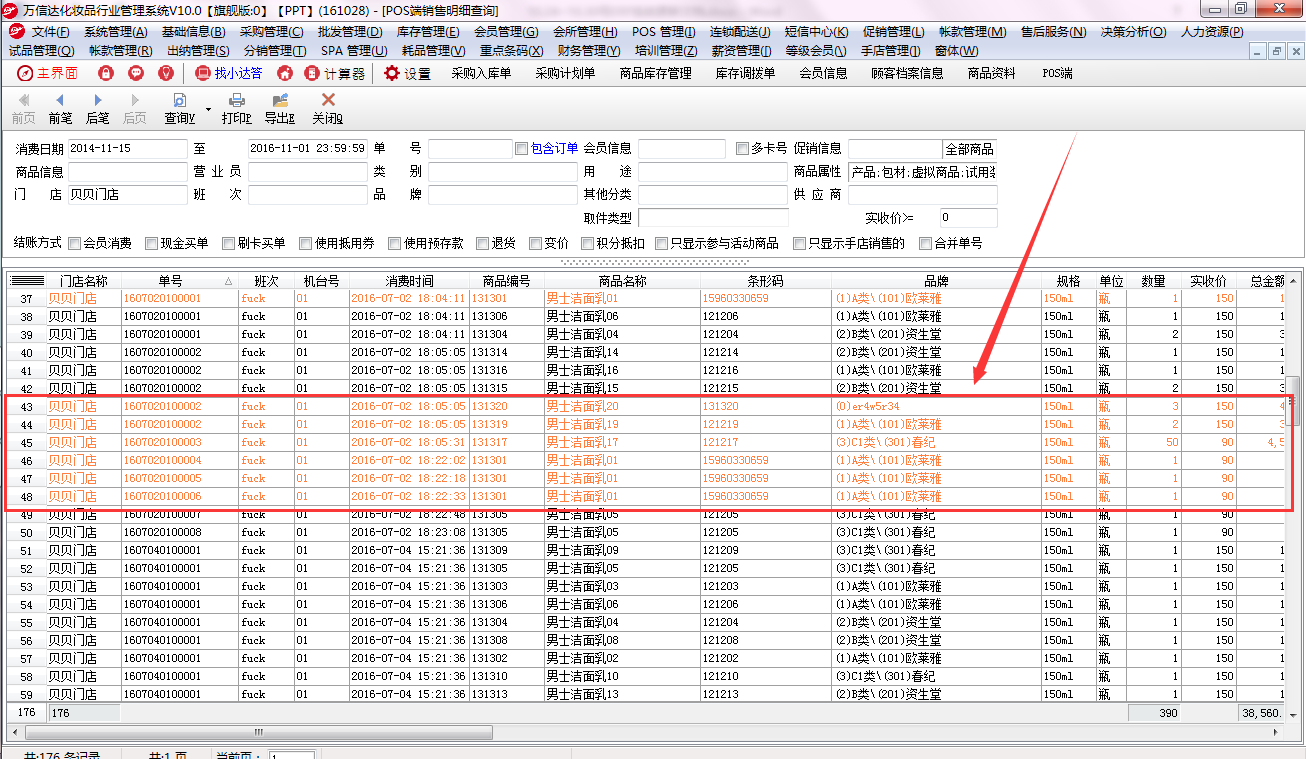Click into the 实收价>= input field
This screenshot has width=1306, height=759.
[x=968, y=218]
